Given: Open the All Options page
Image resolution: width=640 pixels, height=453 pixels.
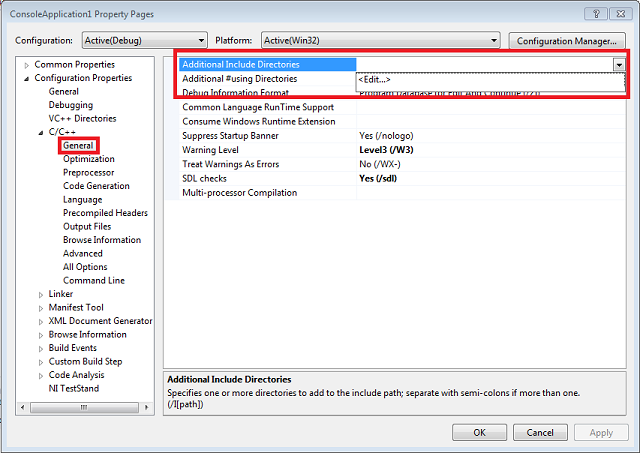Looking at the screenshot, I should pos(85,267).
